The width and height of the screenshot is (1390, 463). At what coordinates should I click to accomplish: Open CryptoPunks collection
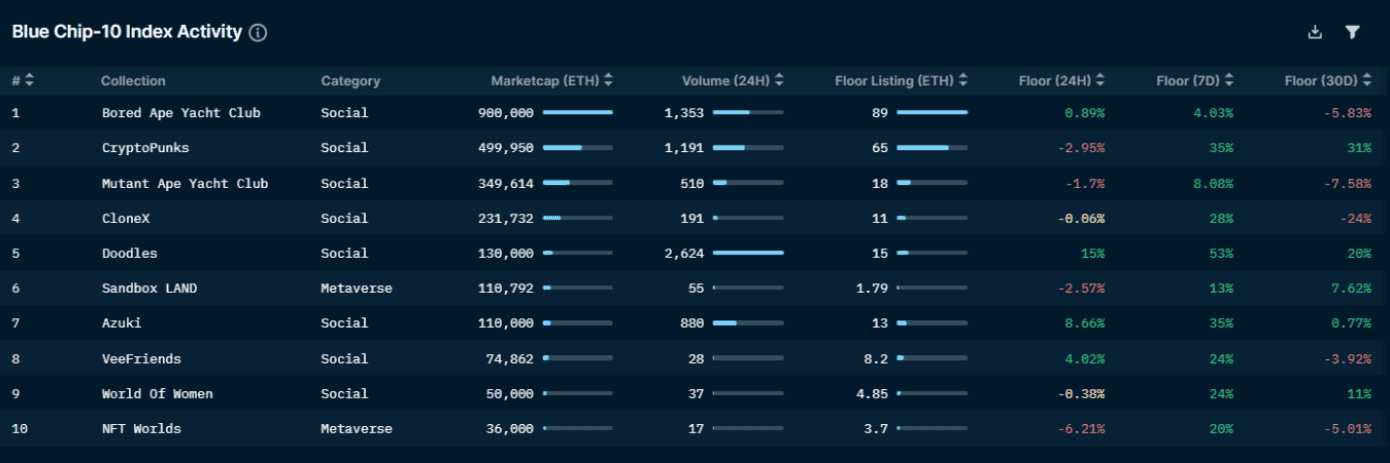145,148
